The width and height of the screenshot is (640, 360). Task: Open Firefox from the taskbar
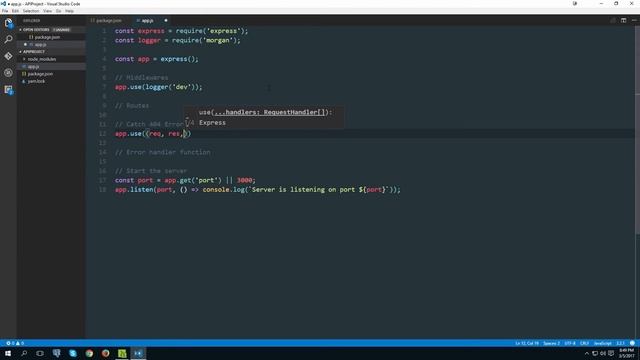point(106,353)
